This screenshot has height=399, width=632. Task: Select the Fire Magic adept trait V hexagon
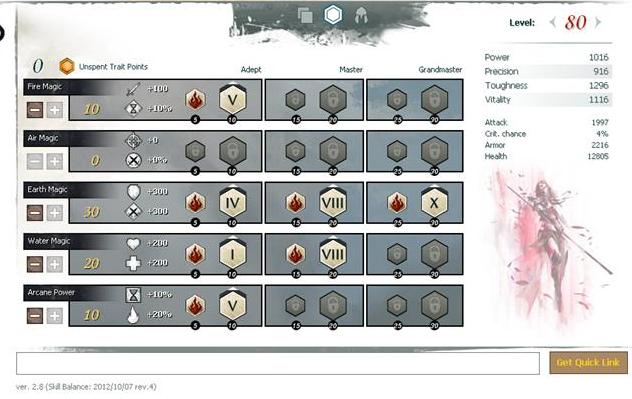(x=233, y=99)
